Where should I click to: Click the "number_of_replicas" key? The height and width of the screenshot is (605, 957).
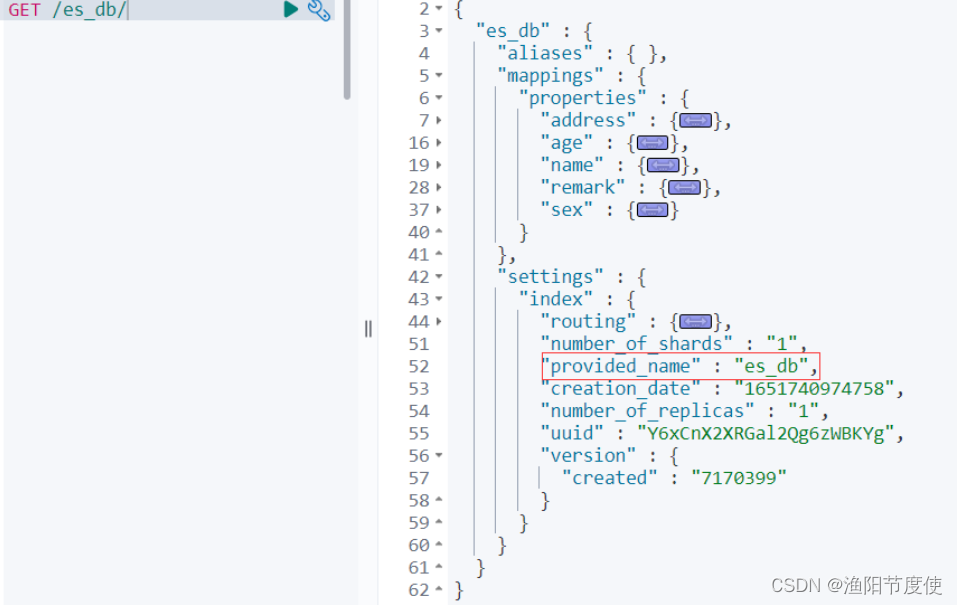coord(647,411)
